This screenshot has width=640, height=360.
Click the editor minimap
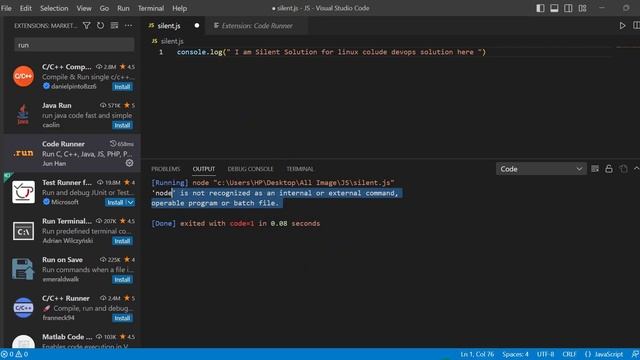pos(627,48)
